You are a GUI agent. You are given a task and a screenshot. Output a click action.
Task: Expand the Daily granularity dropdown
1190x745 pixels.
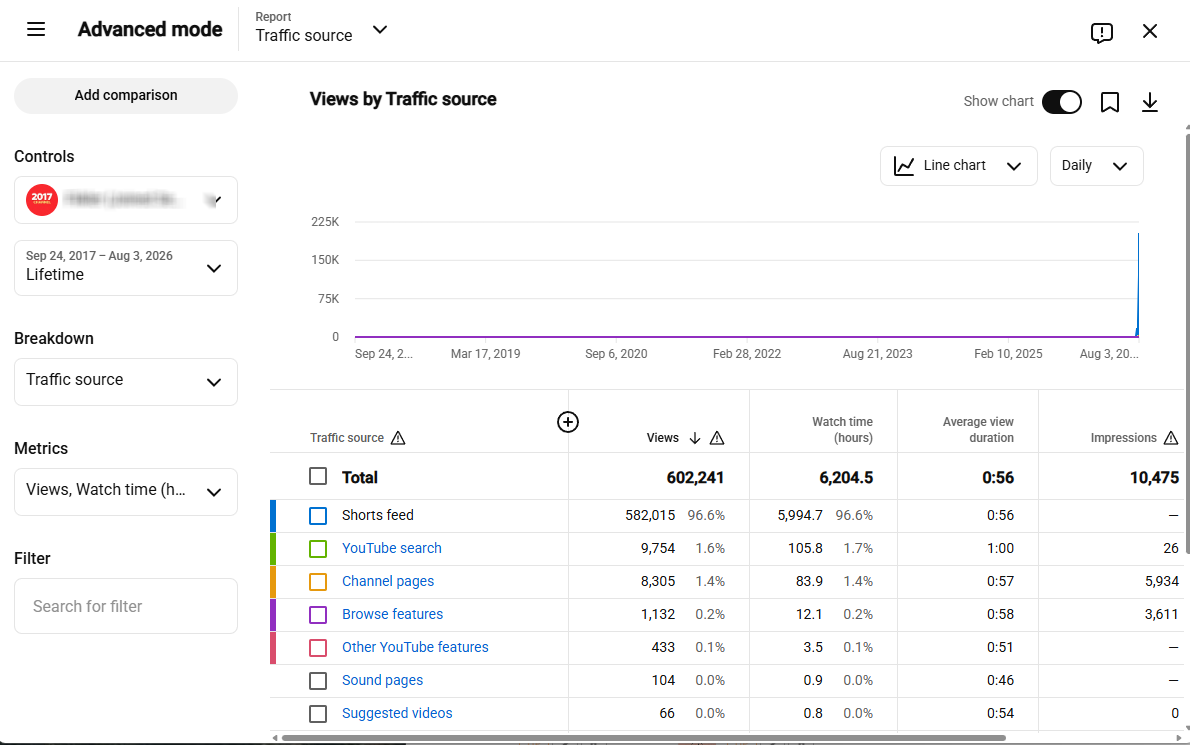[1096, 166]
